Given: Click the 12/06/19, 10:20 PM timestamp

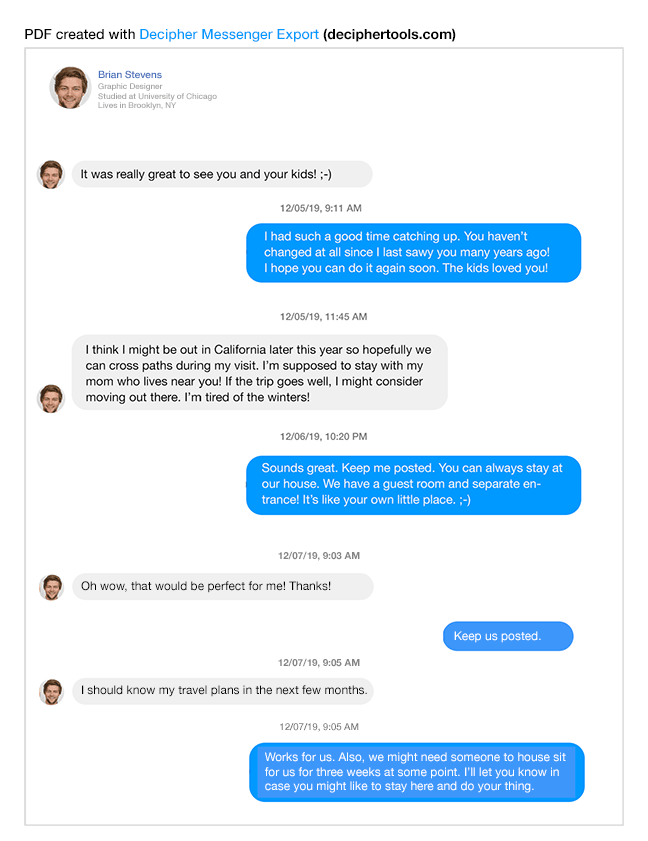Looking at the screenshot, I should pos(323,437).
